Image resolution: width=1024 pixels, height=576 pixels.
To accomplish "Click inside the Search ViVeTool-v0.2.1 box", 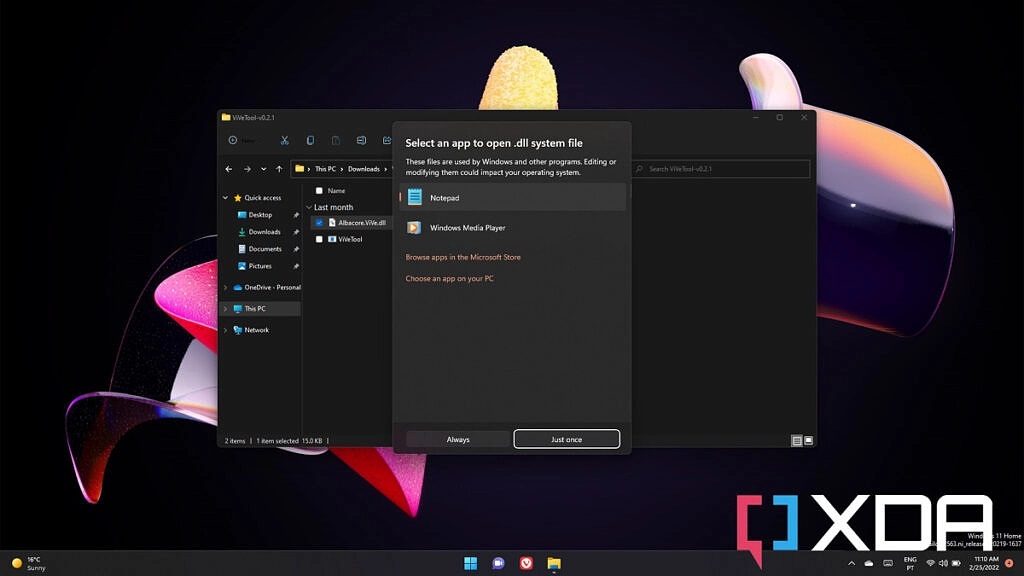I will pos(720,168).
